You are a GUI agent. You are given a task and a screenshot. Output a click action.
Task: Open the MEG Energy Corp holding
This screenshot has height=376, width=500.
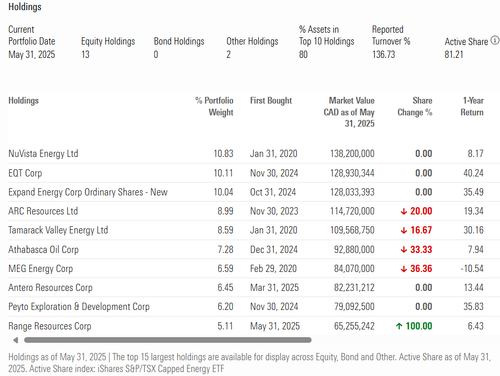41,269
